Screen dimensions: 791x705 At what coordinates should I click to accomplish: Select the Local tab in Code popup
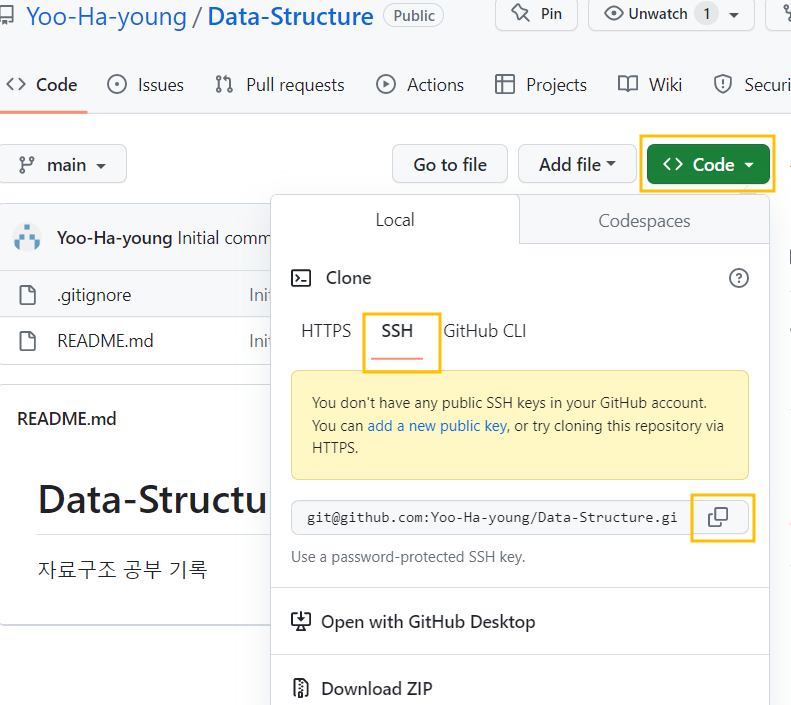click(x=395, y=220)
